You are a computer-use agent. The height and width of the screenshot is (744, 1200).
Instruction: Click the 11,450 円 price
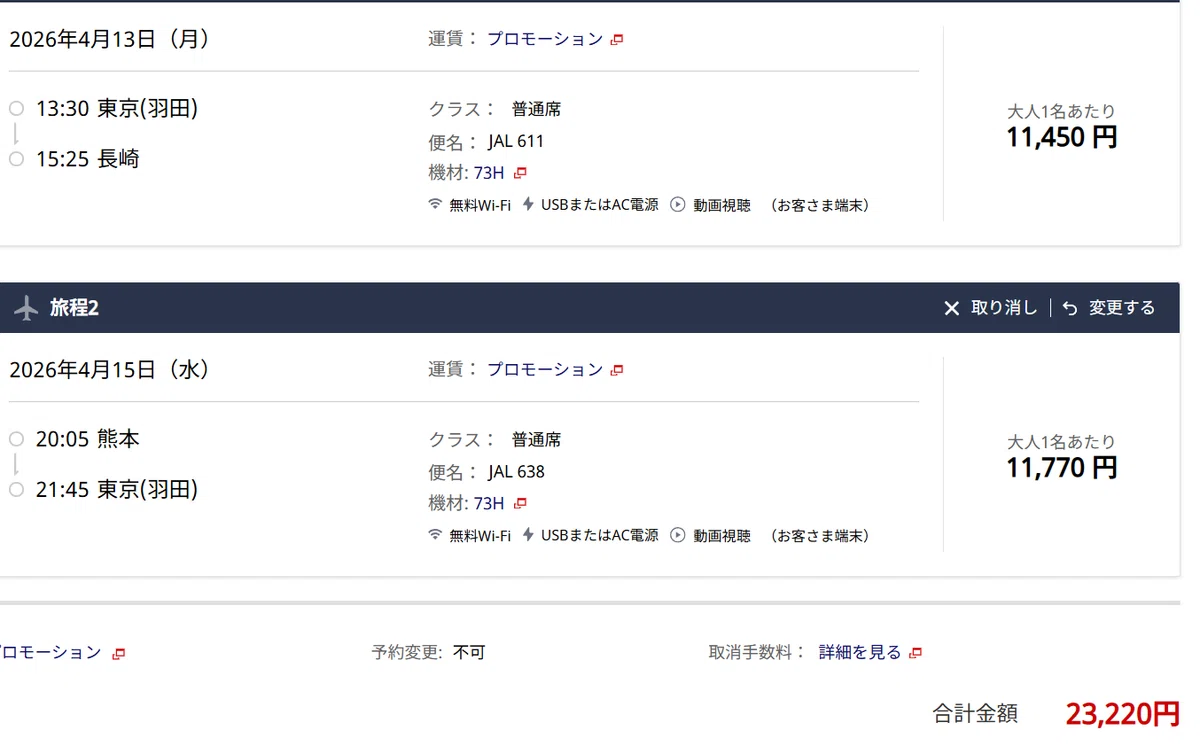click(1061, 137)
